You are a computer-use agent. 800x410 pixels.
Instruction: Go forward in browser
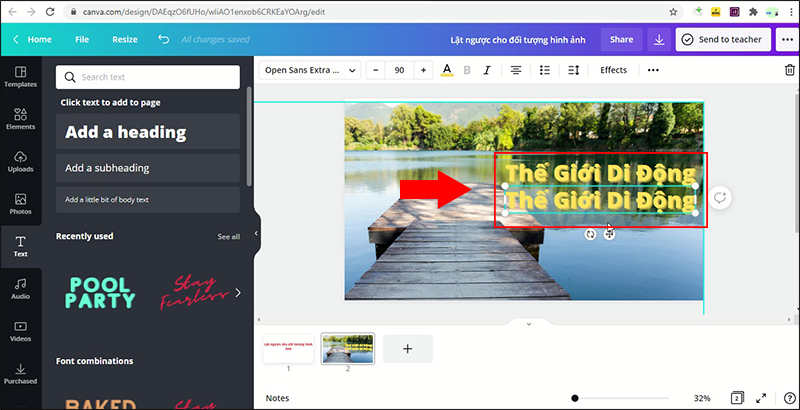pos(31,11)
